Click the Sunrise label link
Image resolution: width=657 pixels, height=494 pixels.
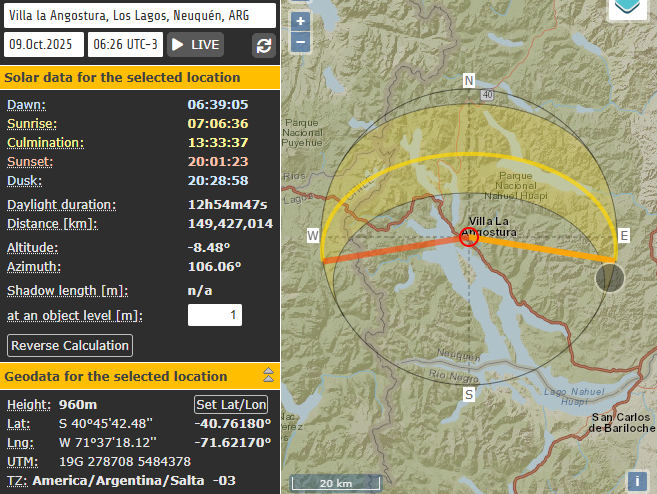click(30, 123)
